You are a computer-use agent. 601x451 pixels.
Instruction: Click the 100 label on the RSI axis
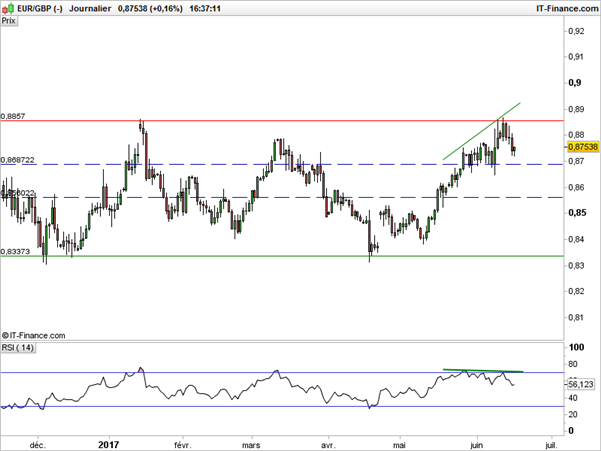pos(576,347)
